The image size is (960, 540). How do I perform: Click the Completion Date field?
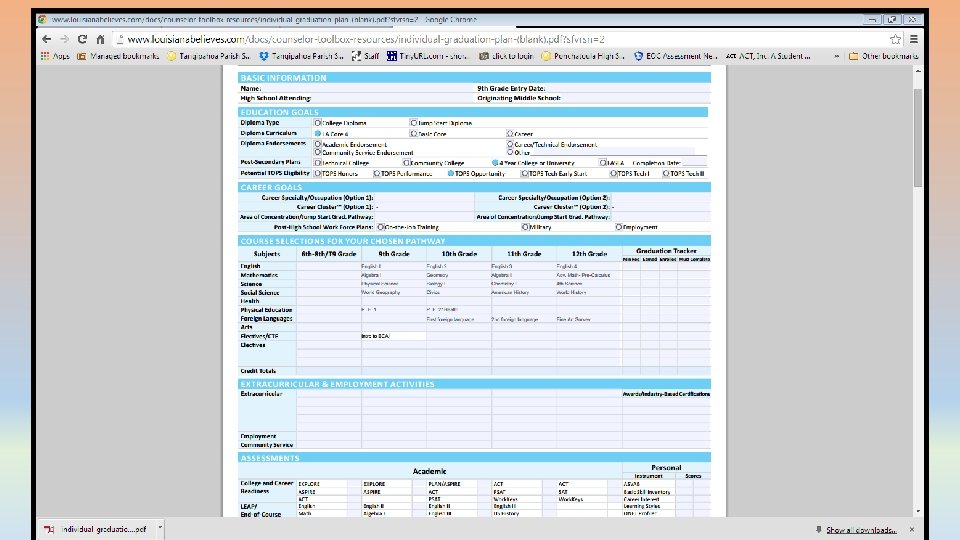pyautogui.click(x=694, y=163)
